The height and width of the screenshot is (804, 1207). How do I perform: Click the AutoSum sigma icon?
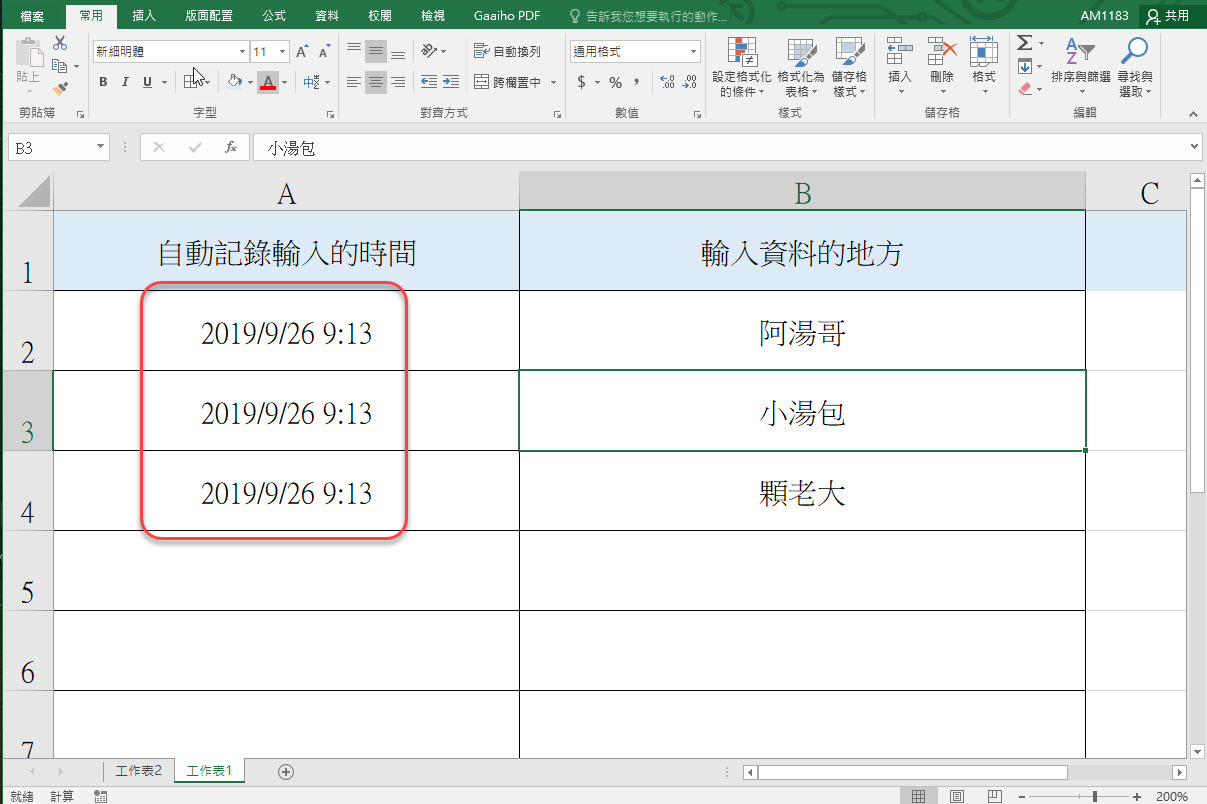[1025, 43]
